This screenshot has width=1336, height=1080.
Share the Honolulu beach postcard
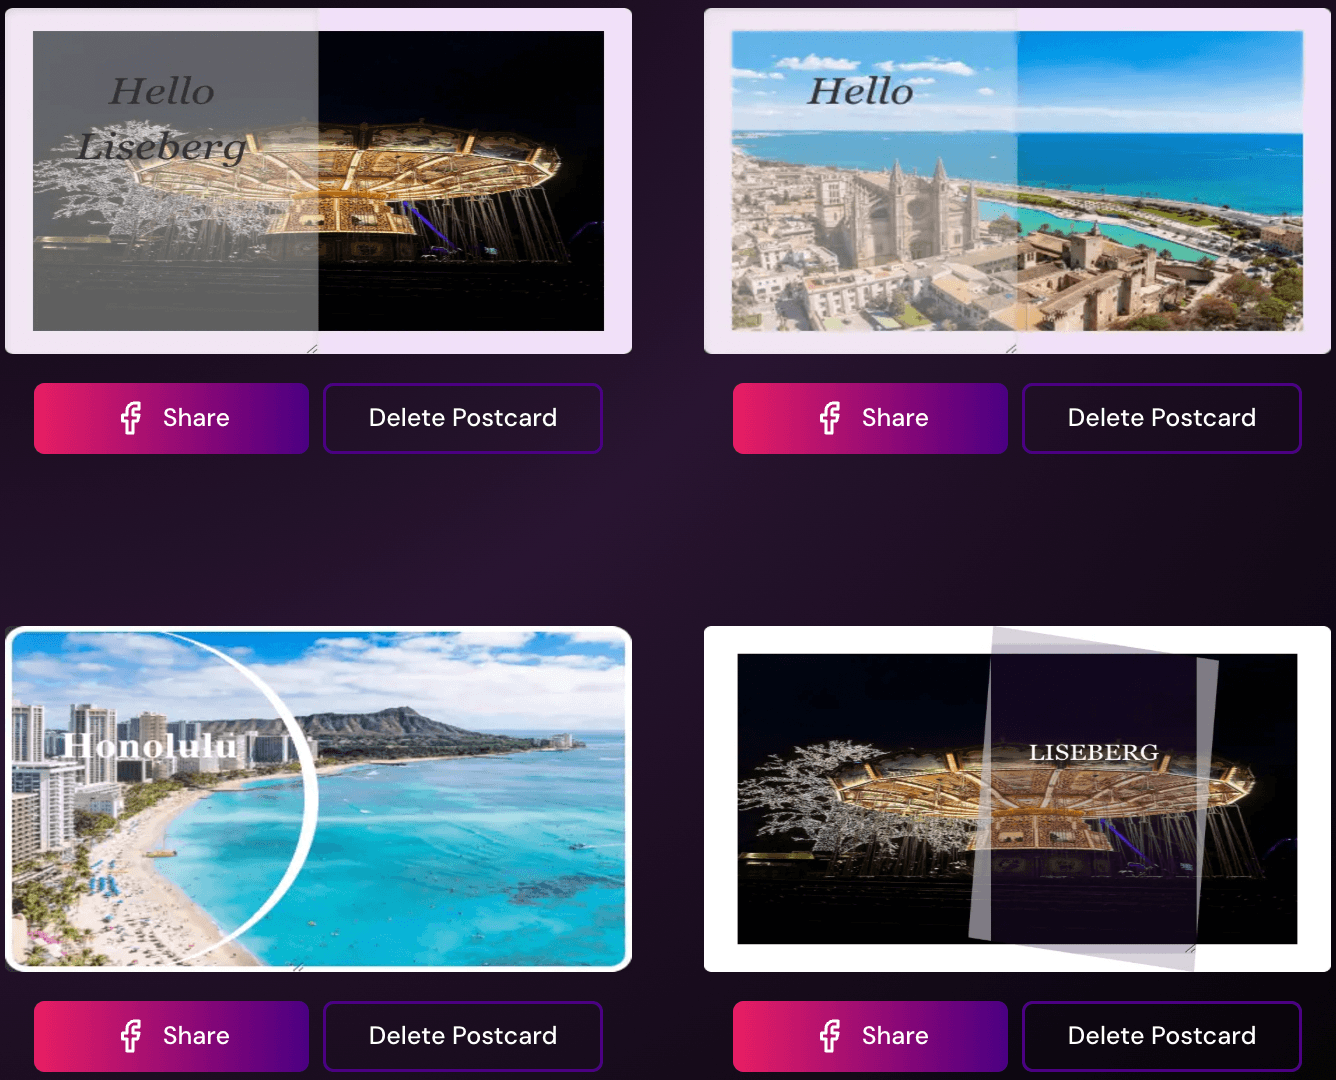(x=171, y=1036)
